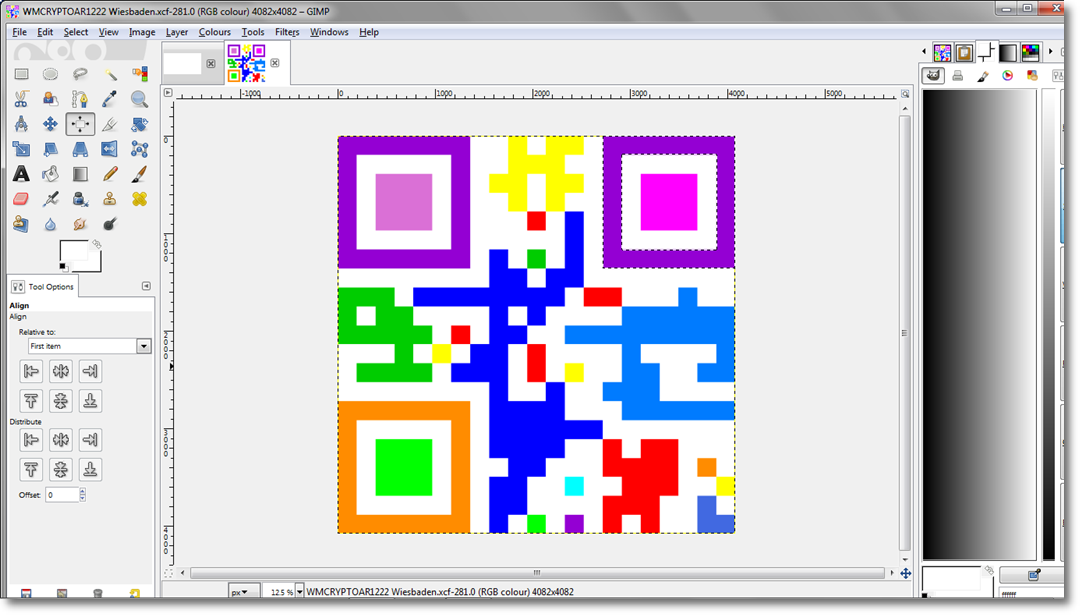Toggle zoom-on-window-resize magnifier button above the vertical scrollbar
This screenshot has width=1080, height=615.
[x=905, y=94]
